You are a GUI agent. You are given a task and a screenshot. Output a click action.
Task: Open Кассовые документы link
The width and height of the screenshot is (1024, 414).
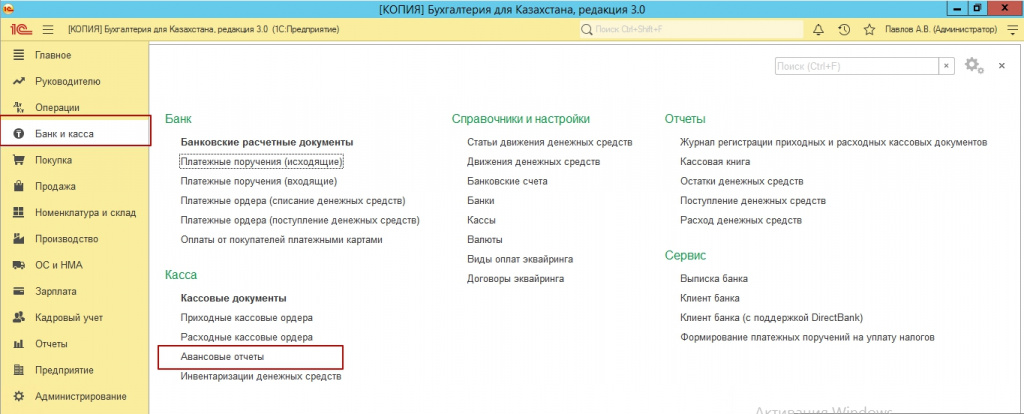tap(233, 298)
